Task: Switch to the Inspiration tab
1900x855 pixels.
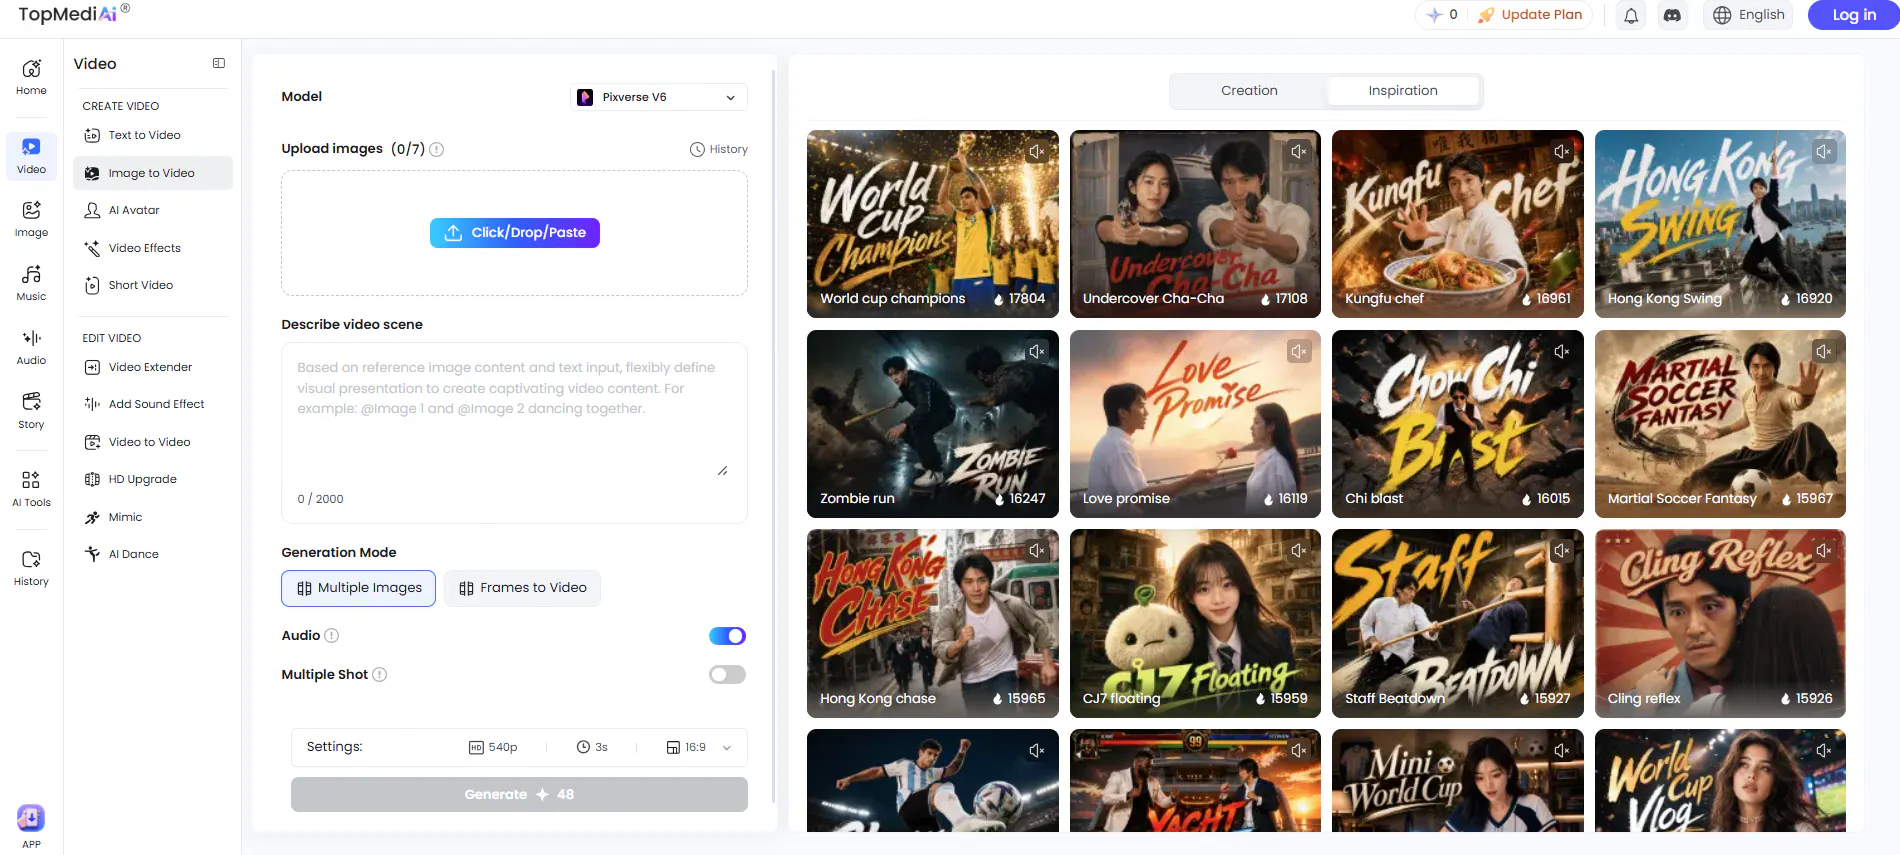Action: [x=1403, y=91]
